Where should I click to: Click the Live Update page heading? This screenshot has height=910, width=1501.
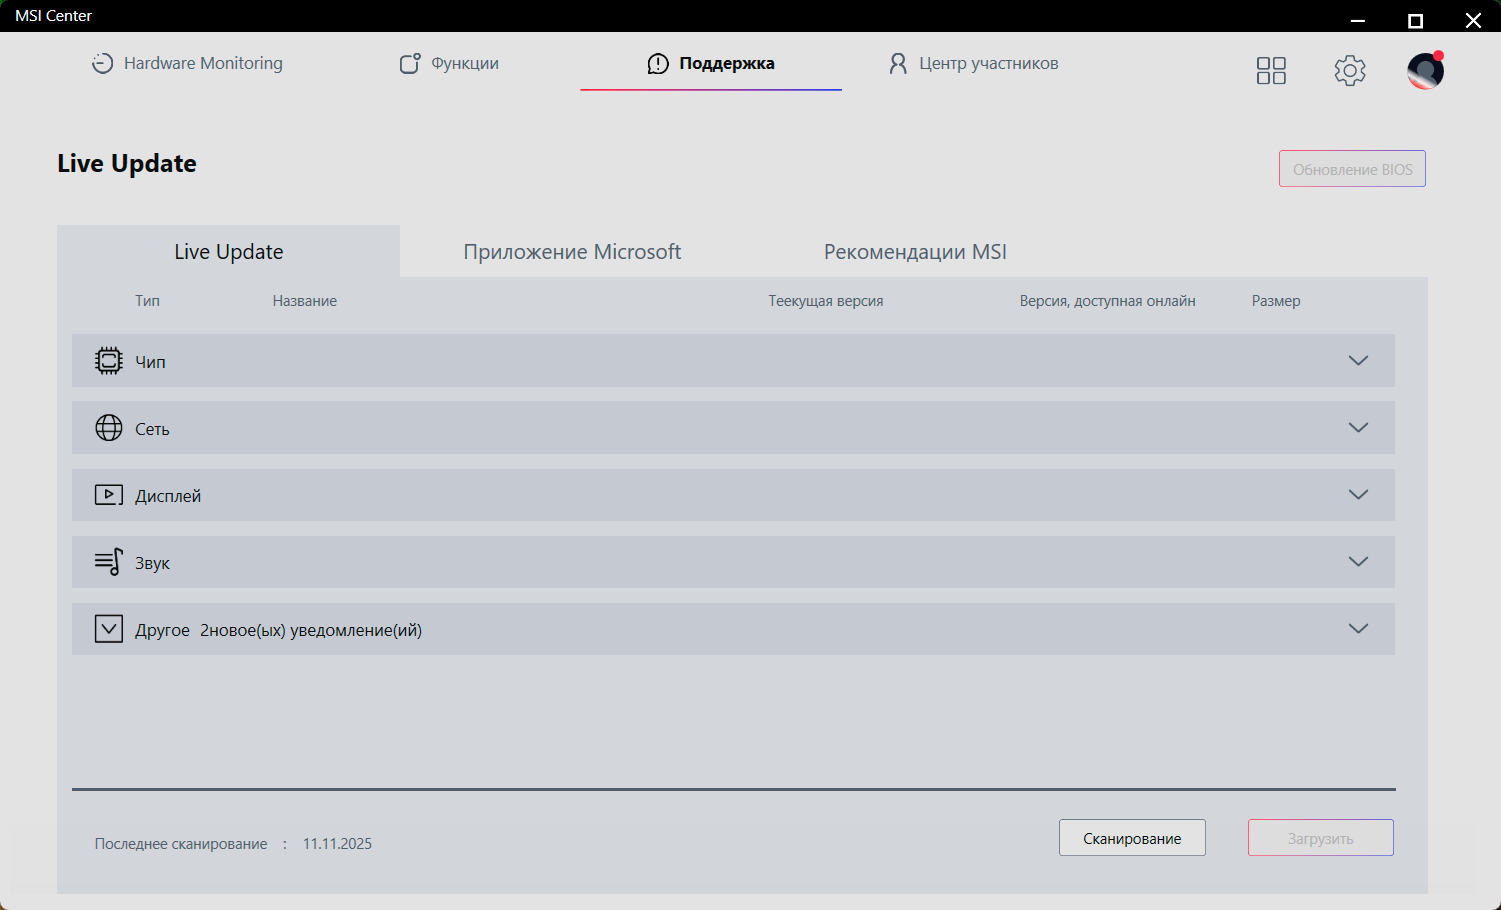[127, 163]
